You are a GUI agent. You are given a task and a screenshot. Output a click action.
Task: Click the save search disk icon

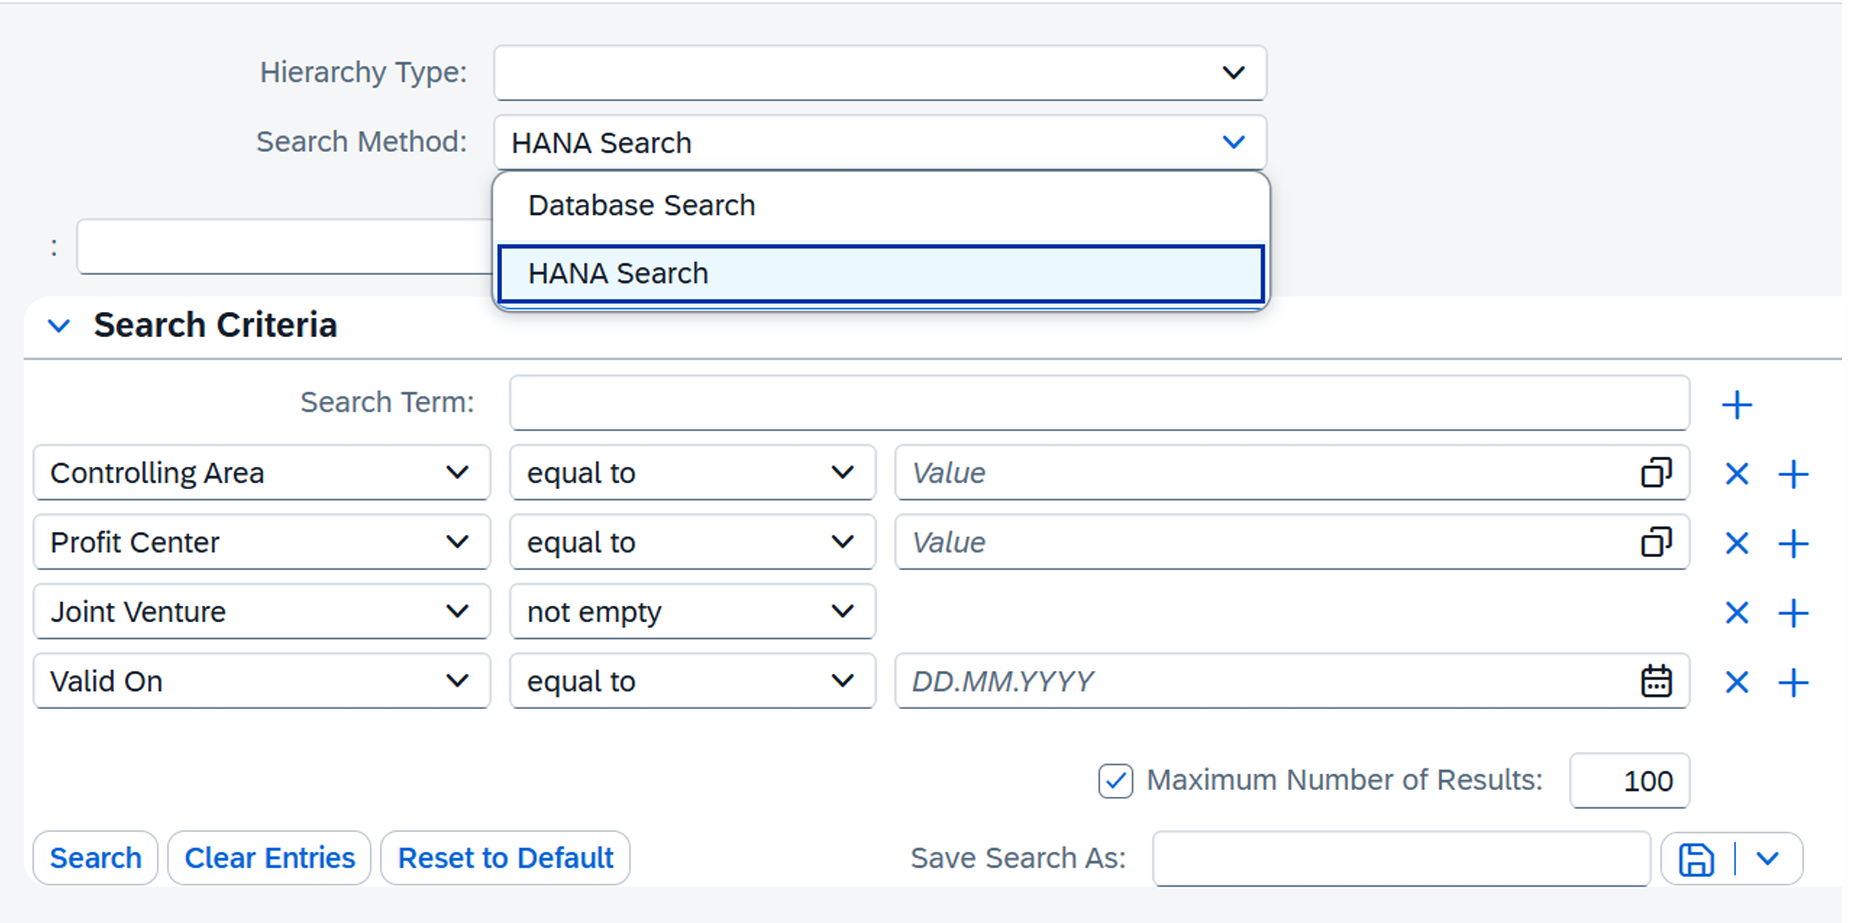click(x=1696, y=859)
